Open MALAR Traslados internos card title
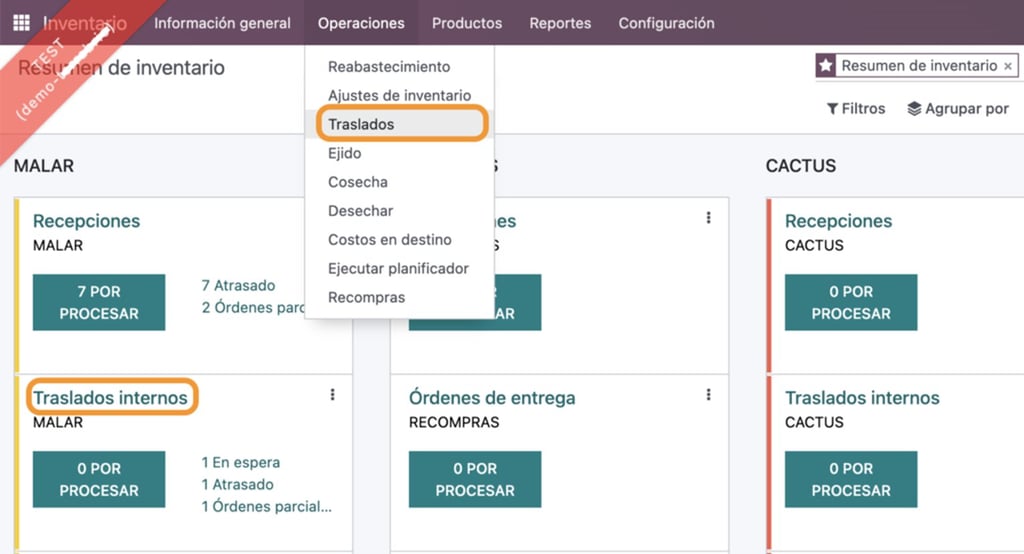1024x554 pixels. (x=110, y=397)
